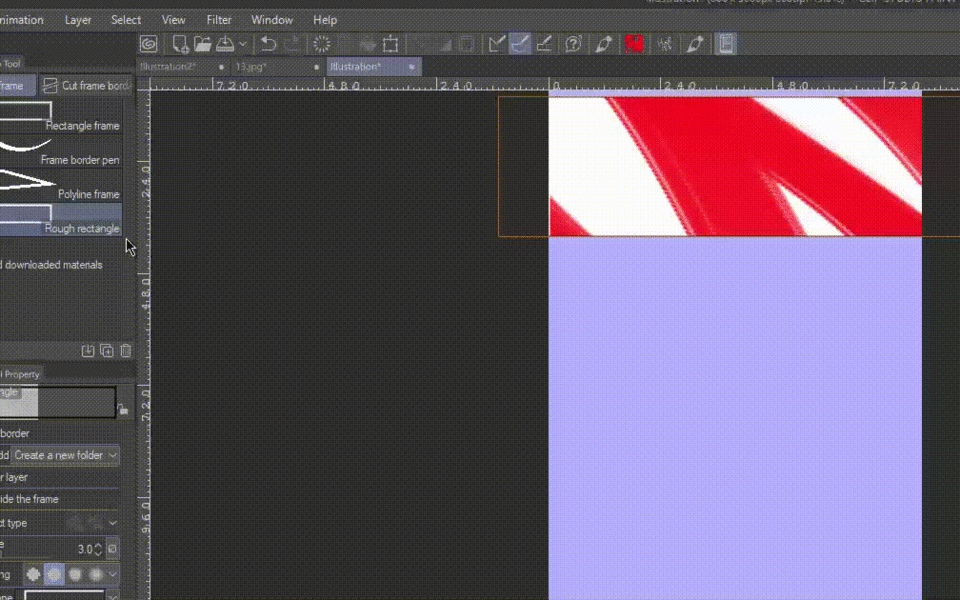Viewport: 960px width, 600px height.
Task: Click the import sub tool icon
Action: 88,351
